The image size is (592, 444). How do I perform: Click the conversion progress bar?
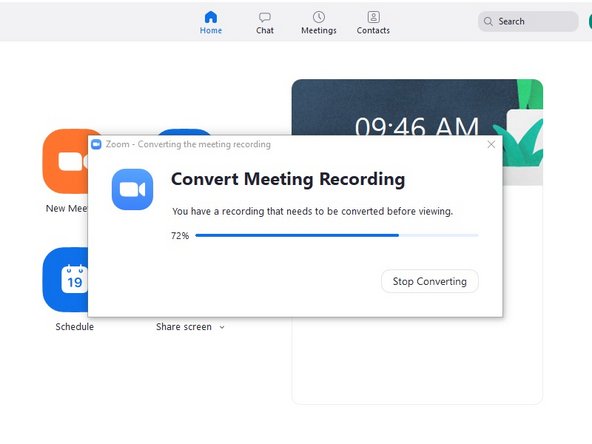coord(337,235)
